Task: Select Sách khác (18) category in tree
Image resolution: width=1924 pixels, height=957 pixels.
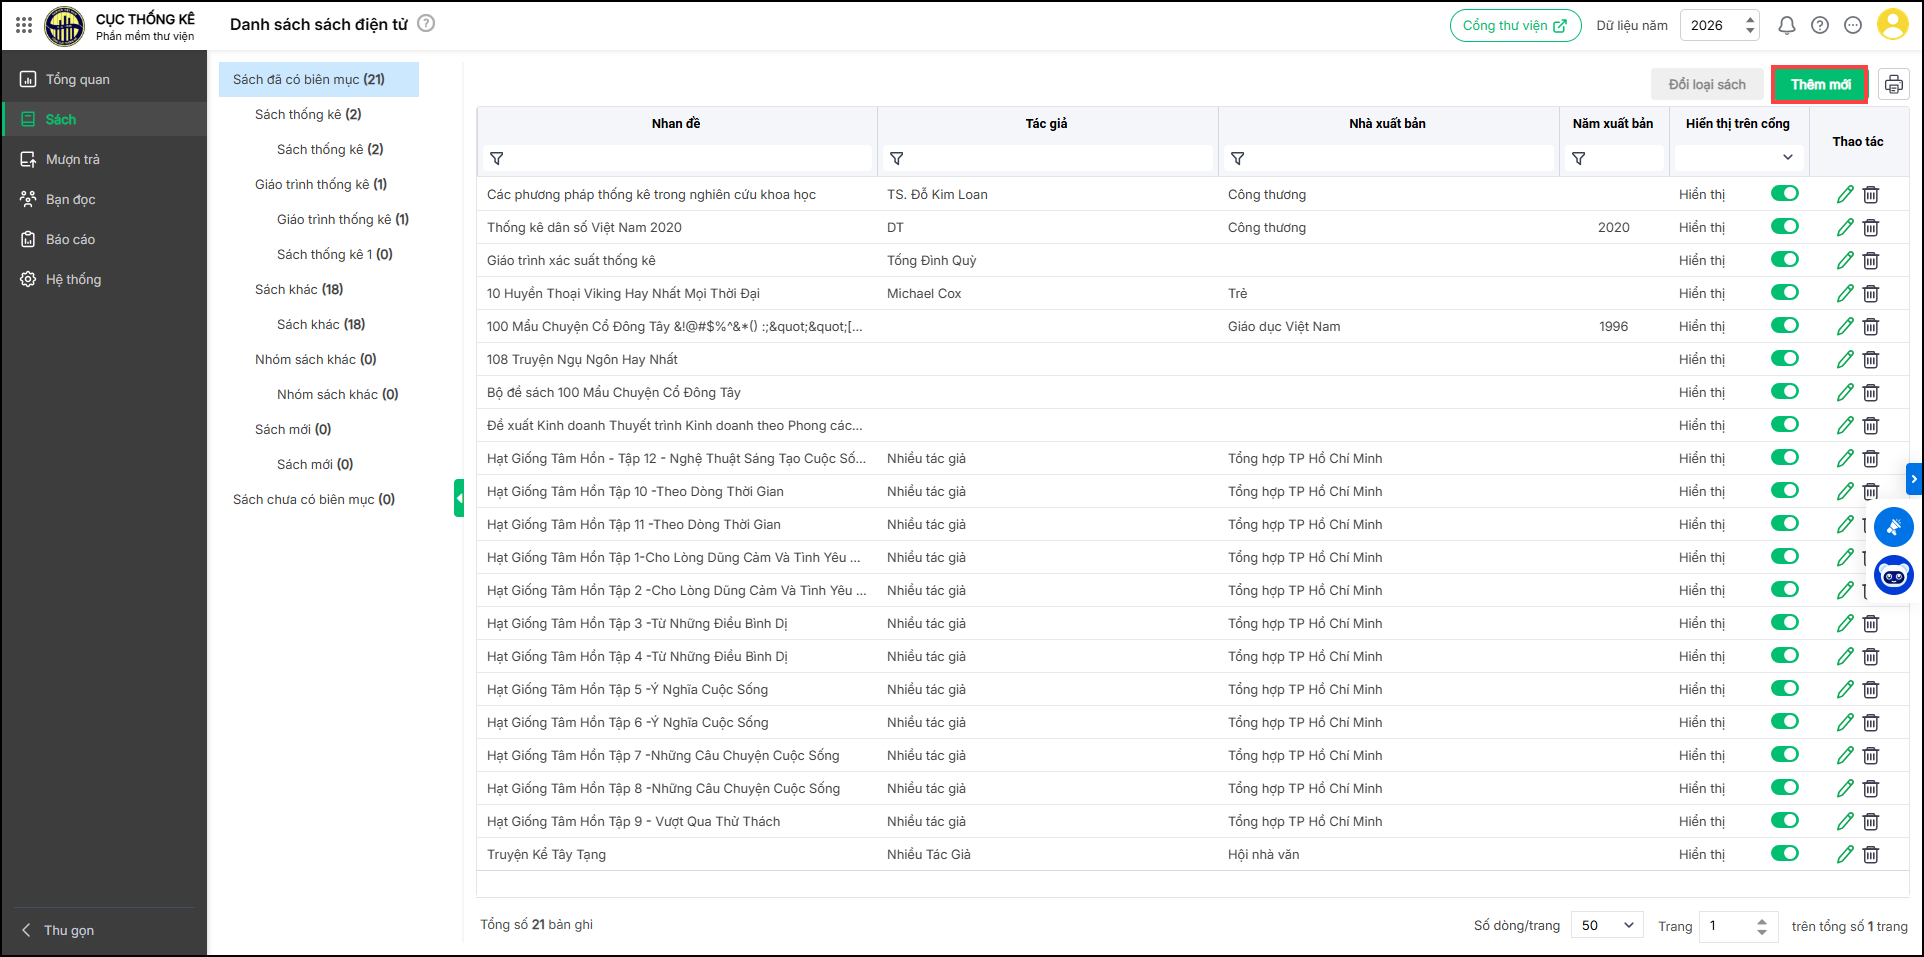Action: pos(298,289)
